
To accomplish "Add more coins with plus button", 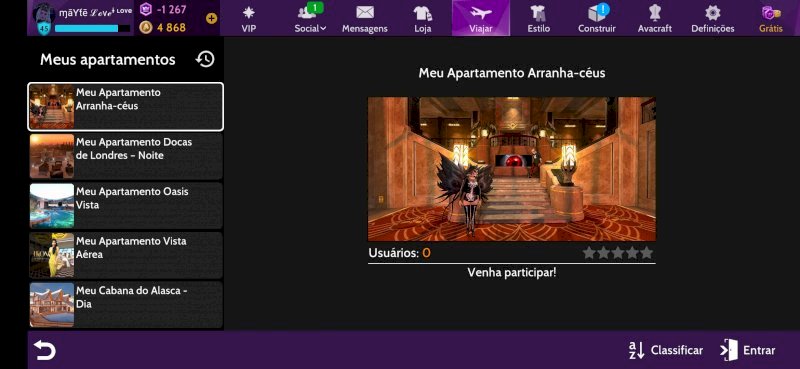I will tap(211, 18).
